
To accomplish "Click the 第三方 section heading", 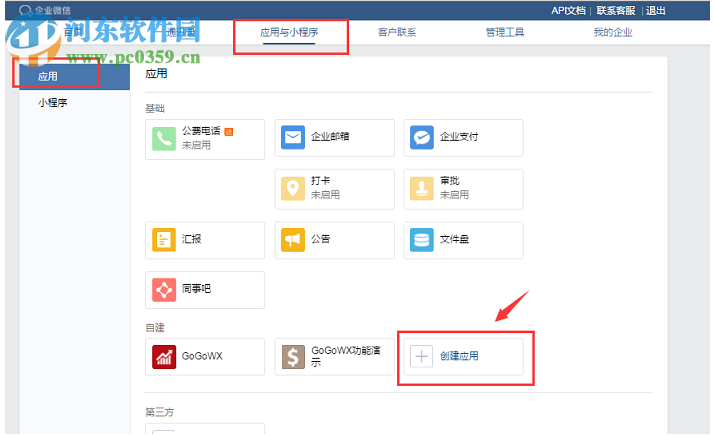I will (159, 413).
